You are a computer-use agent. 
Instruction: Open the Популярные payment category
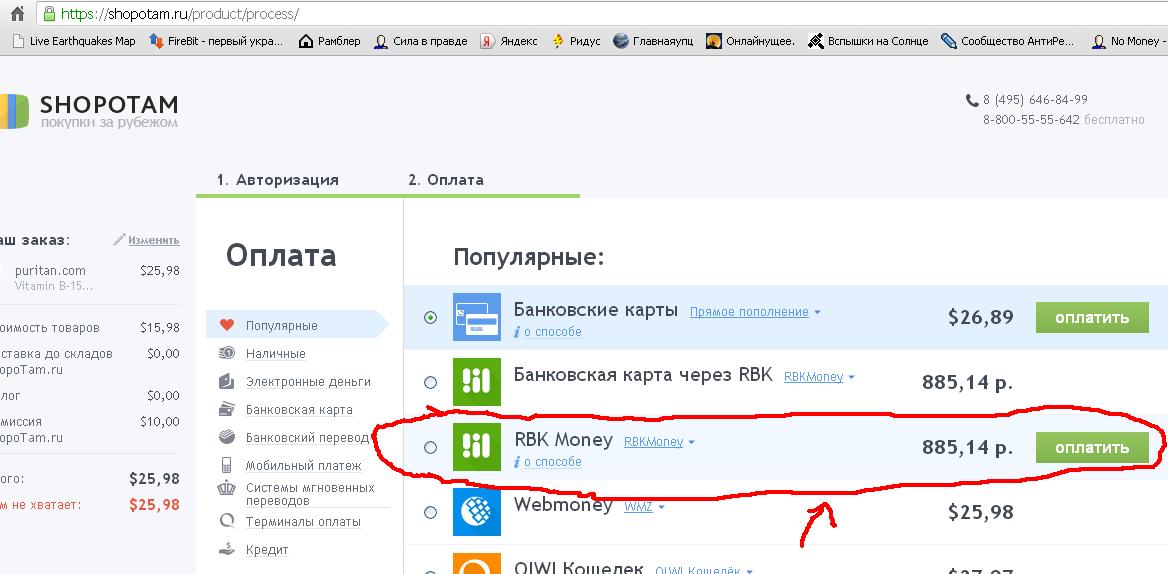point(282,325)
